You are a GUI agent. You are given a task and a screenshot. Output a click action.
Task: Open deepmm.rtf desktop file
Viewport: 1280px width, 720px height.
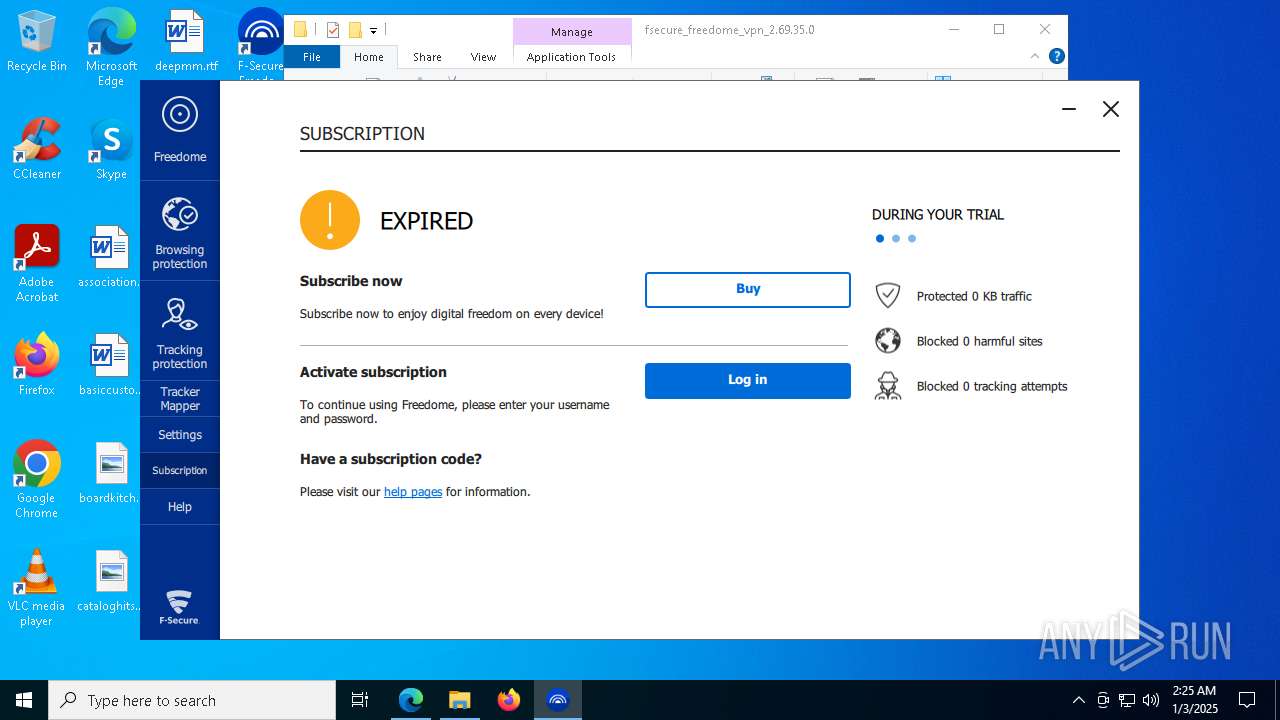click(x=186, y=41)
